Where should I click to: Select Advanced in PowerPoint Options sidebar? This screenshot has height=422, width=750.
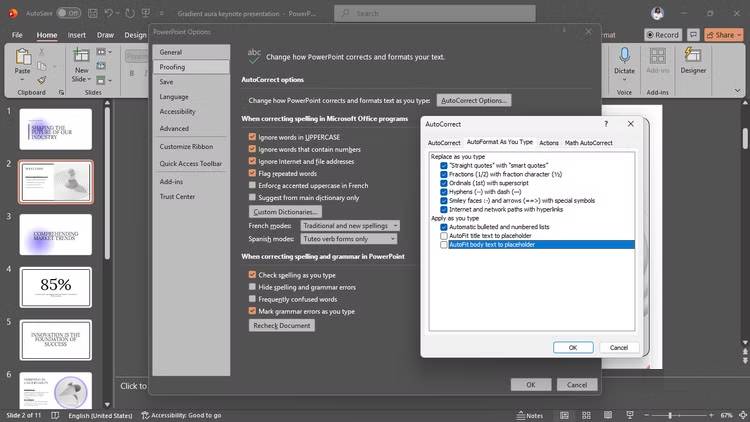point(174,128)
